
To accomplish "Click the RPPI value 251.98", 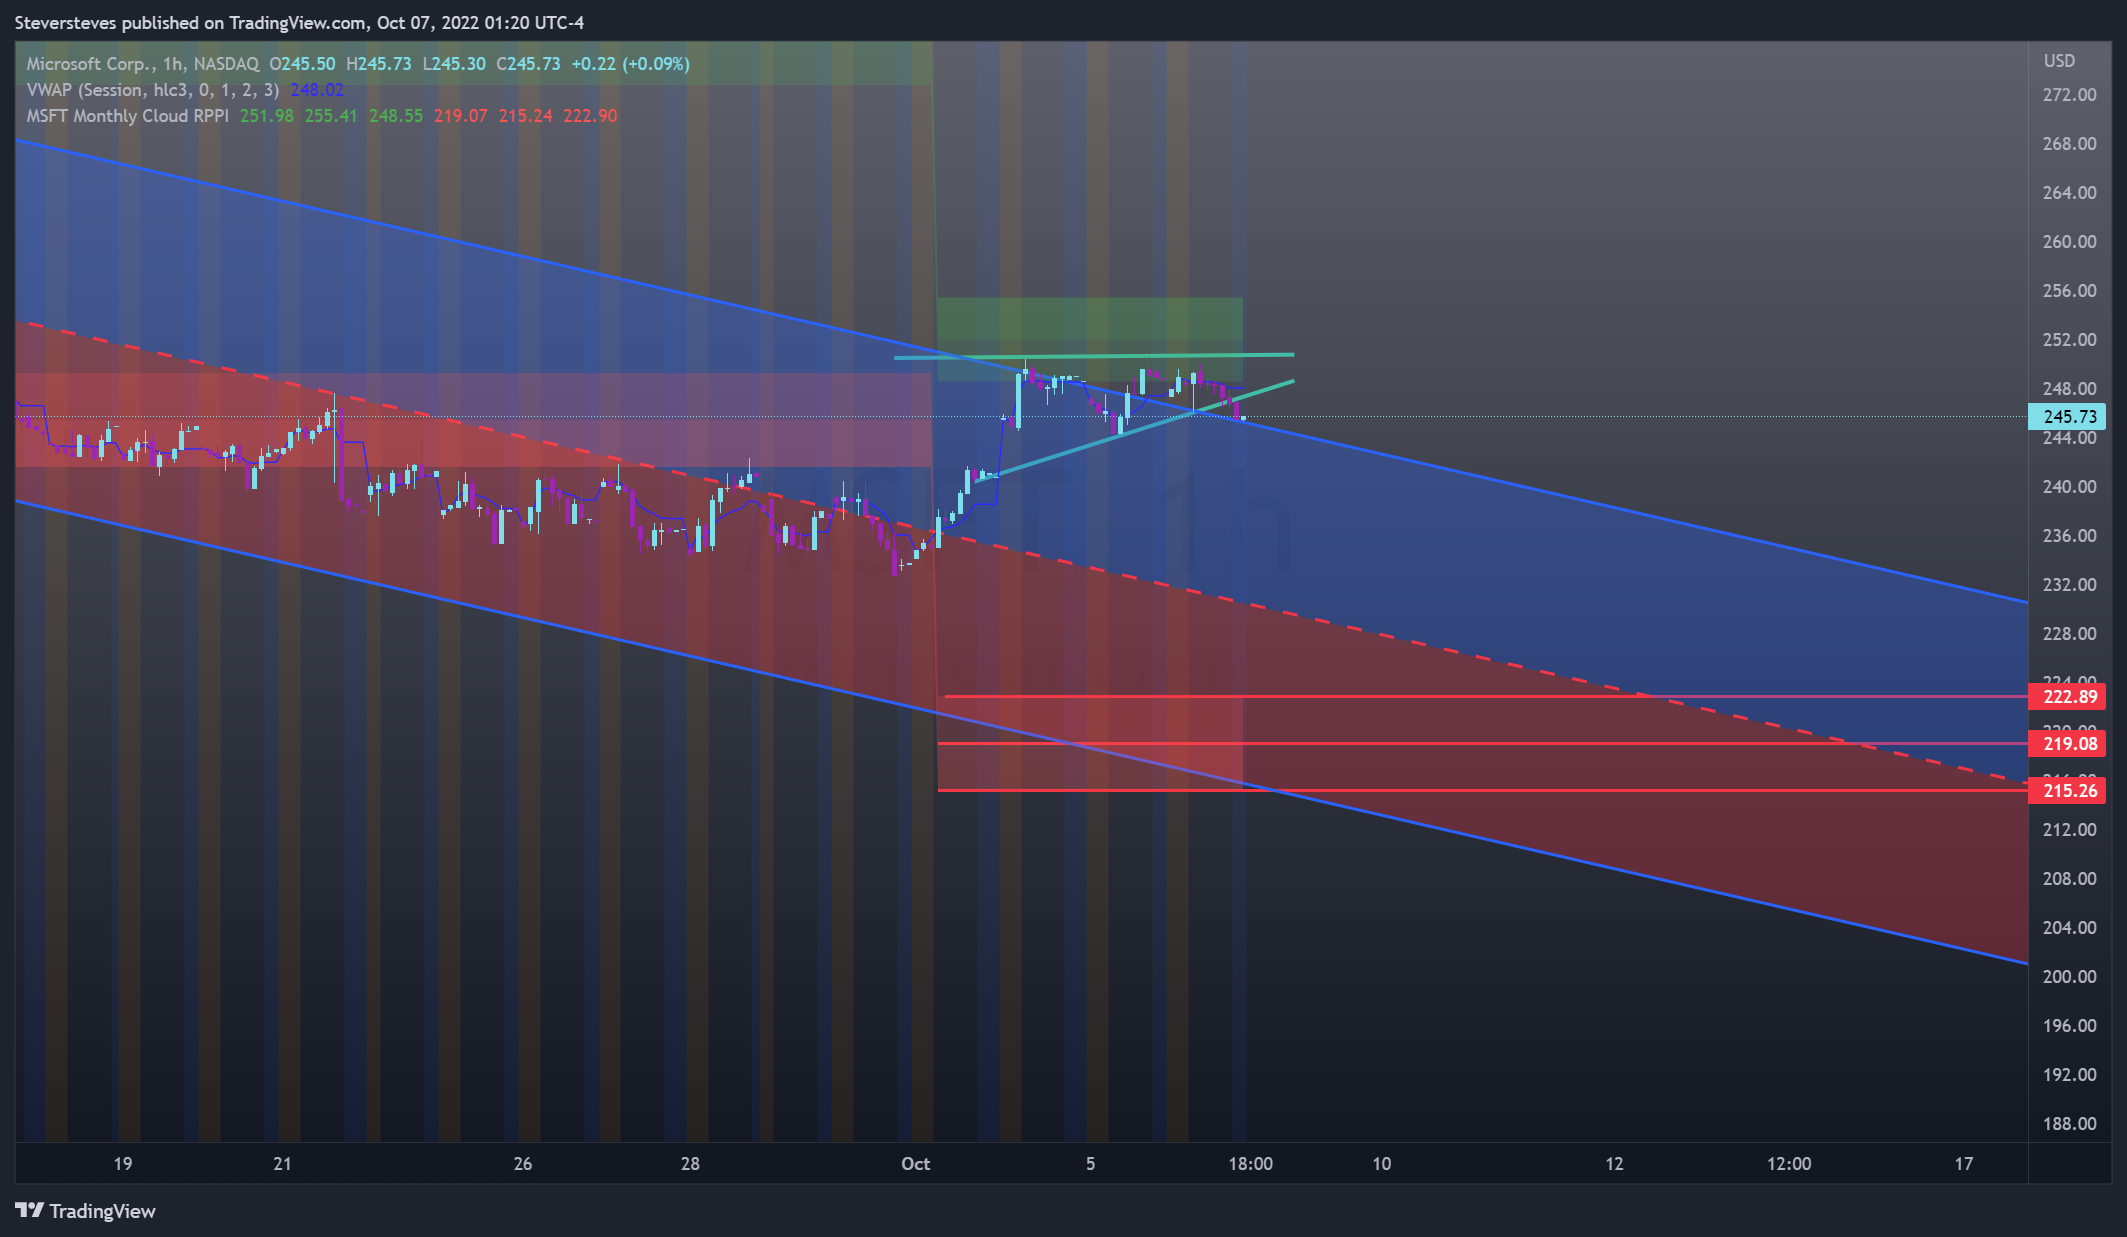I will [267, 115].
